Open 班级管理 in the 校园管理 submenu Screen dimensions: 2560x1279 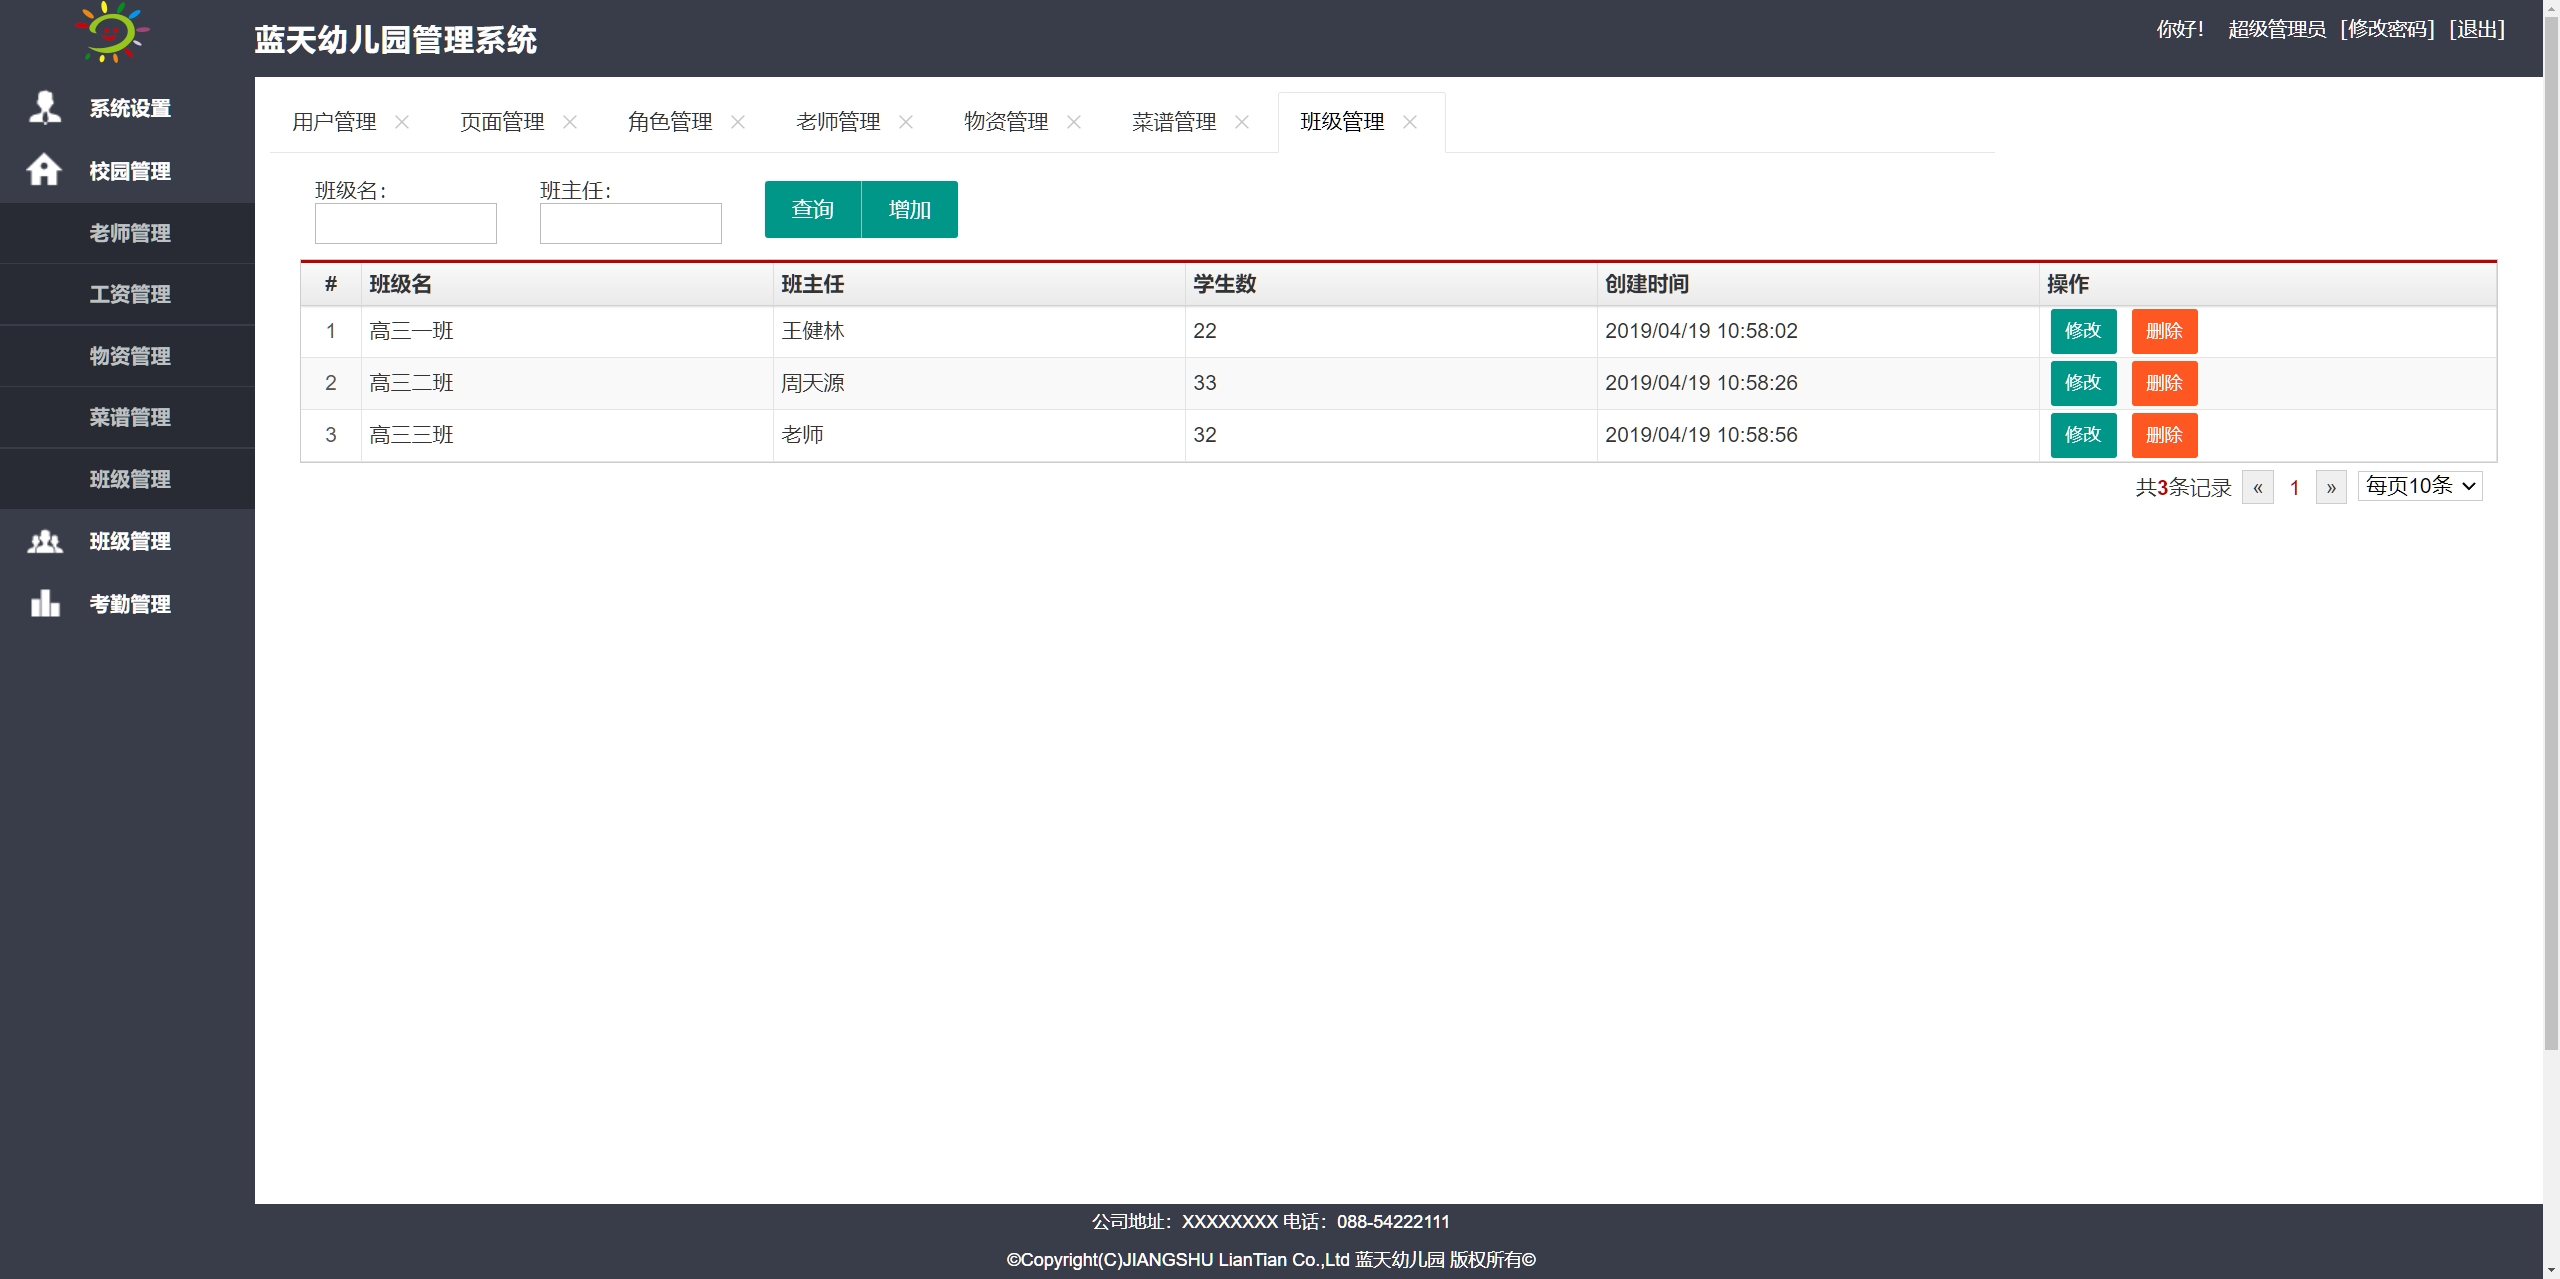click(x=127, y=479)
